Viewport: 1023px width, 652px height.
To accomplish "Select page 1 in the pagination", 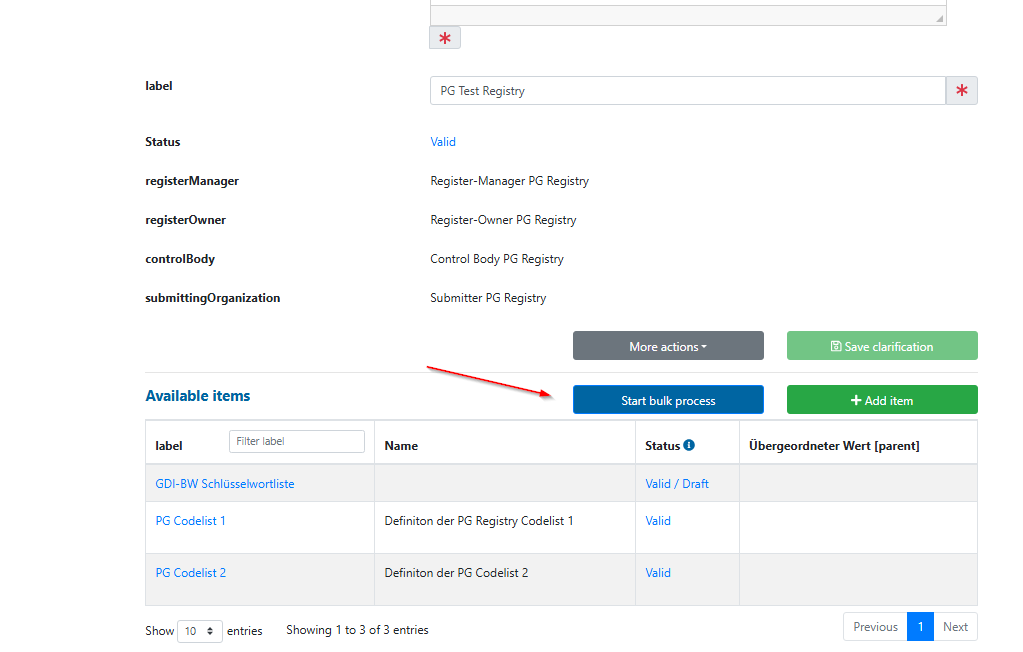I will [x=919, y=627].
